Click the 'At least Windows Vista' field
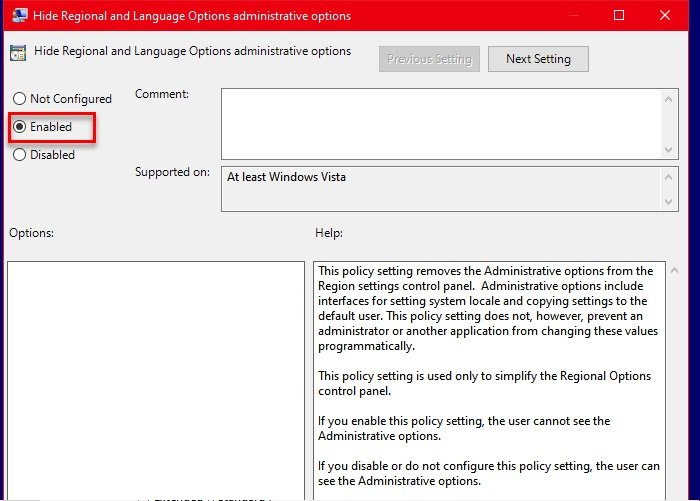700x501 pixels. tap(440, 189)
